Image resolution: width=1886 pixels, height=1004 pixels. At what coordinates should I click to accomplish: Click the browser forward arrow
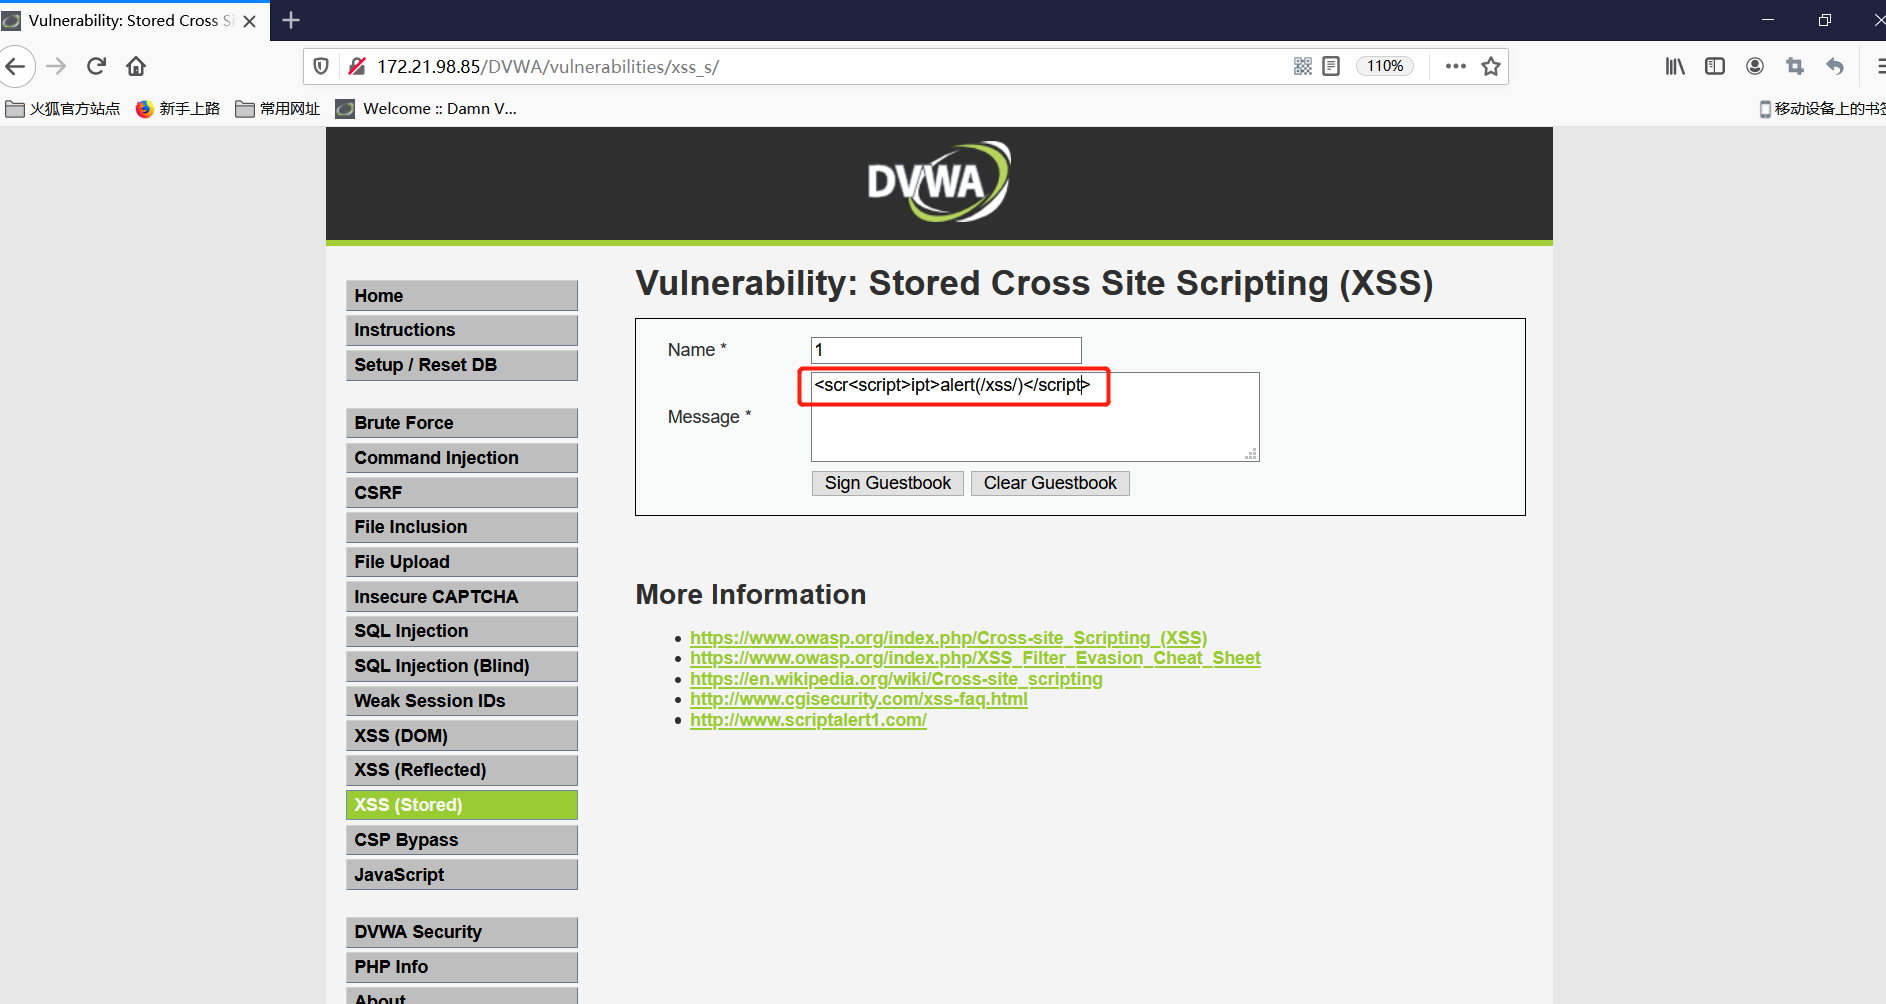point(56,66)
